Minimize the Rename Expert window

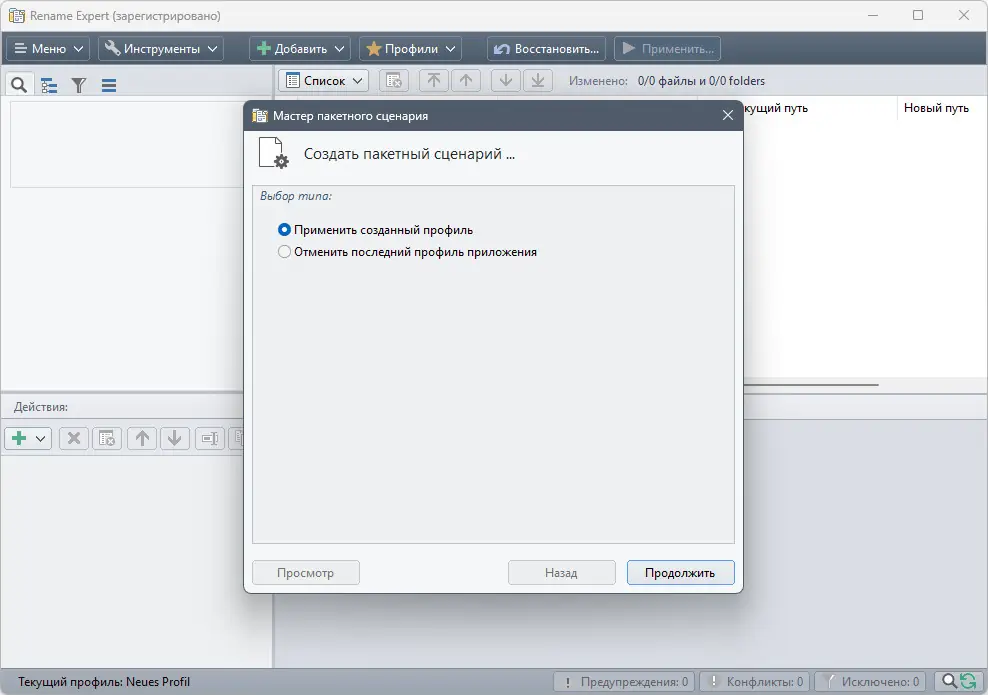pyautogui.click(x=873, y=15)
